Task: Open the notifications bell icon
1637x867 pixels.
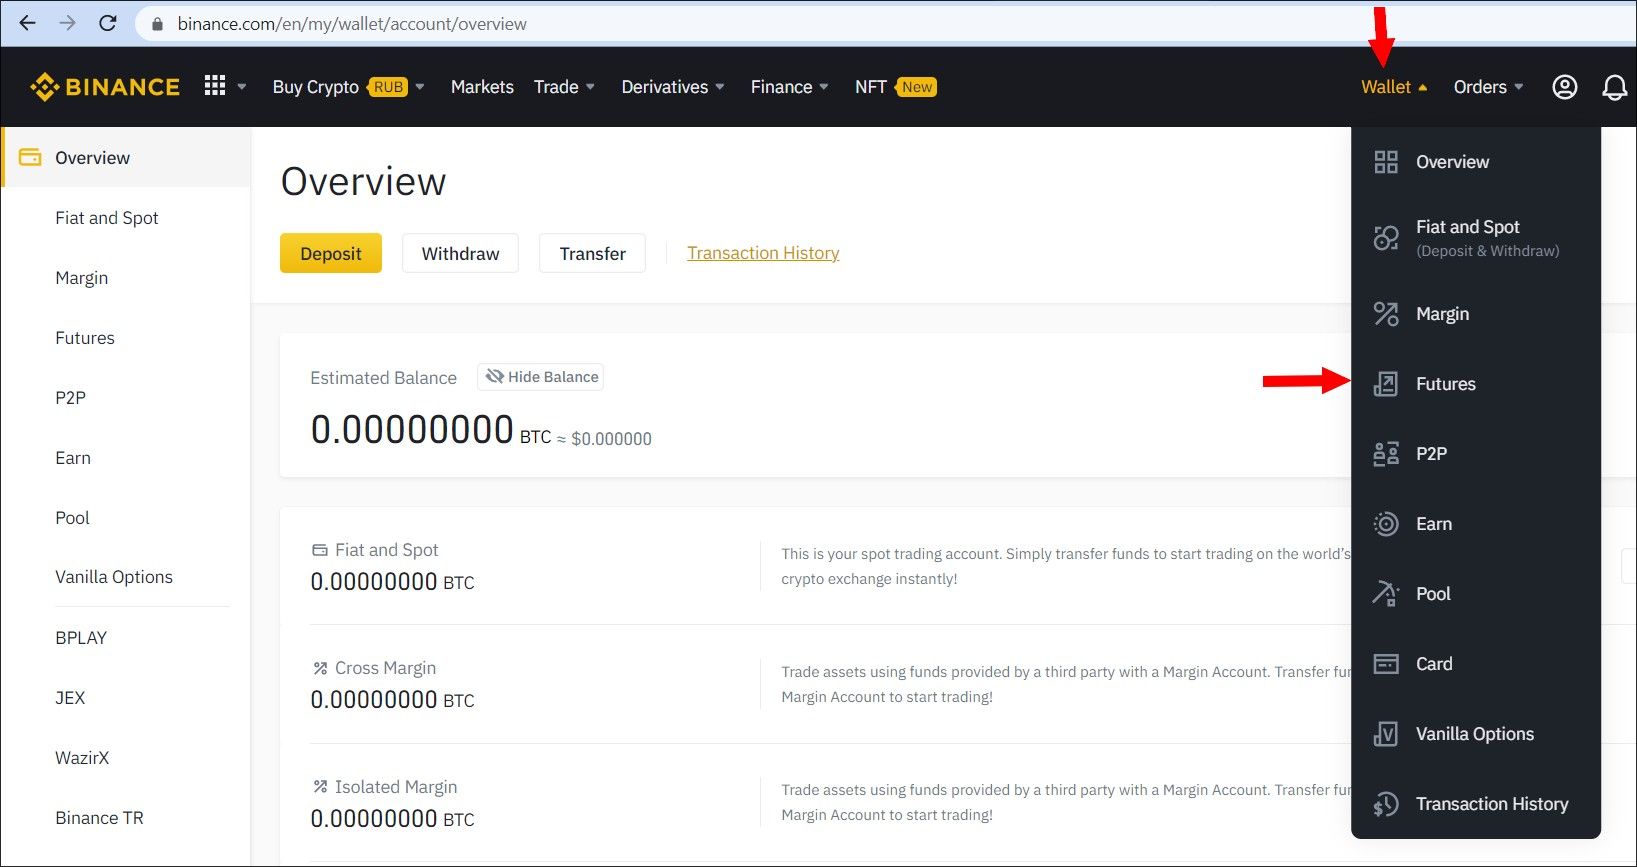Action: coord(1614,88)
